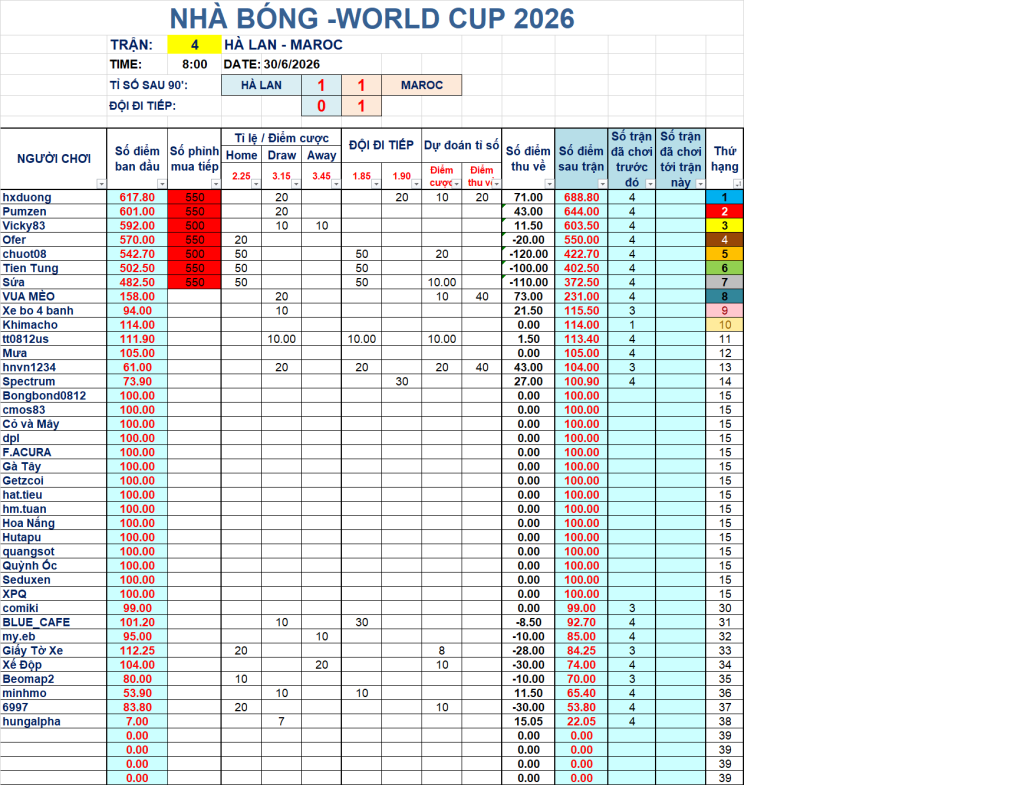Open the Số điểm sau trận filter dropdown
Image resolution: width=1024 pixels, height=785 pixels.
(603, 184)
